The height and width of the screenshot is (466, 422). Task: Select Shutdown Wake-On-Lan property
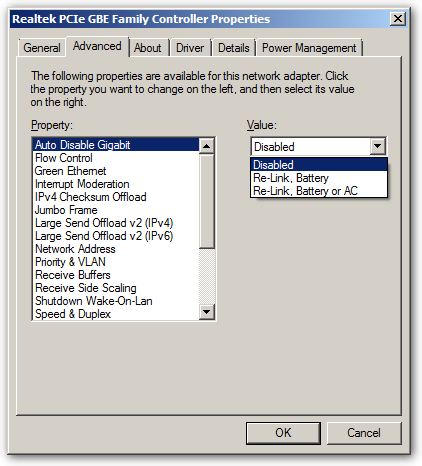pyautogui.click(x=116, y=301)
